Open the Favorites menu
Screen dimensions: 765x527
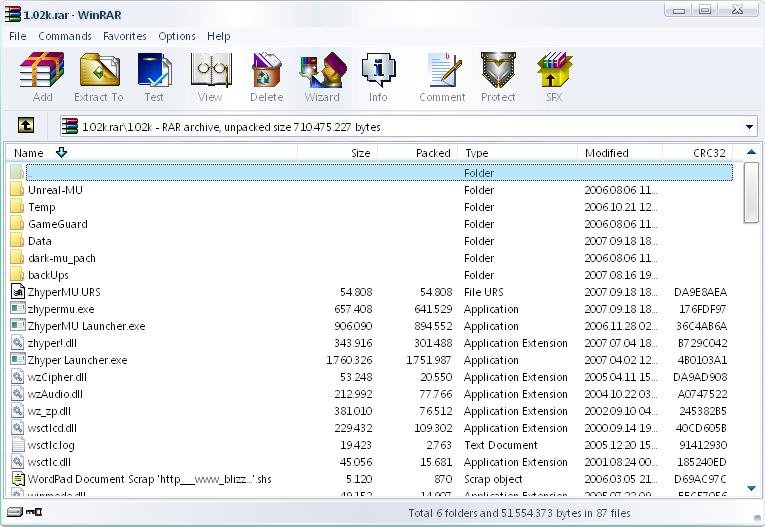[124, 36]
